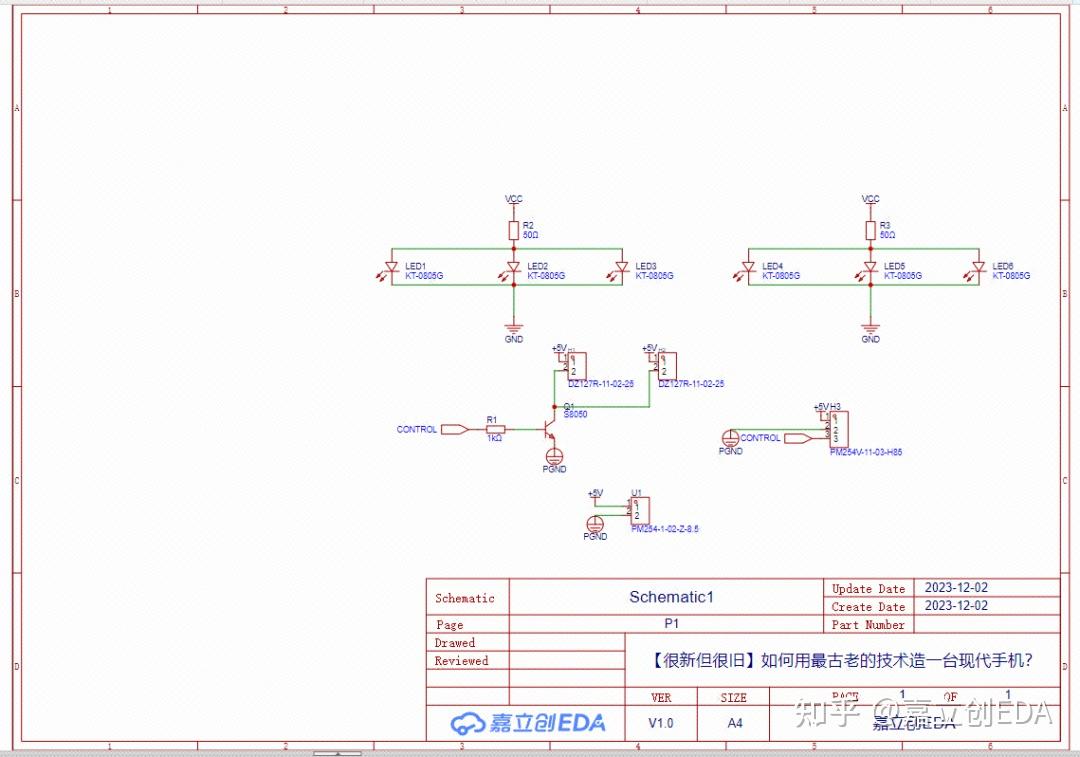
Task: Click the KT-0805G label beside LED1
Action: pyautogui.click(x=424, y=276)
